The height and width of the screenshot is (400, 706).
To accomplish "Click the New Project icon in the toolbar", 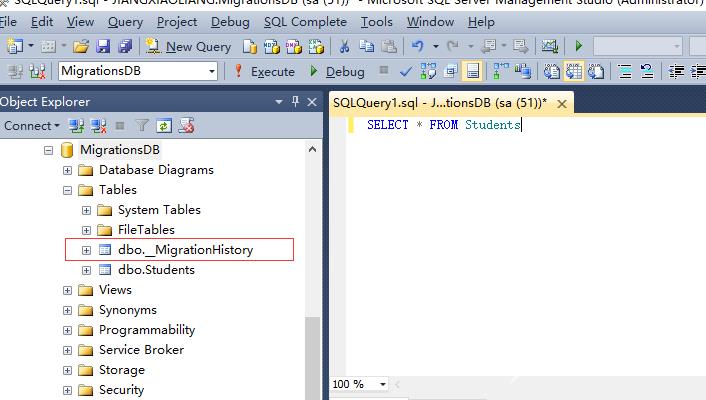I will (15, 46).
